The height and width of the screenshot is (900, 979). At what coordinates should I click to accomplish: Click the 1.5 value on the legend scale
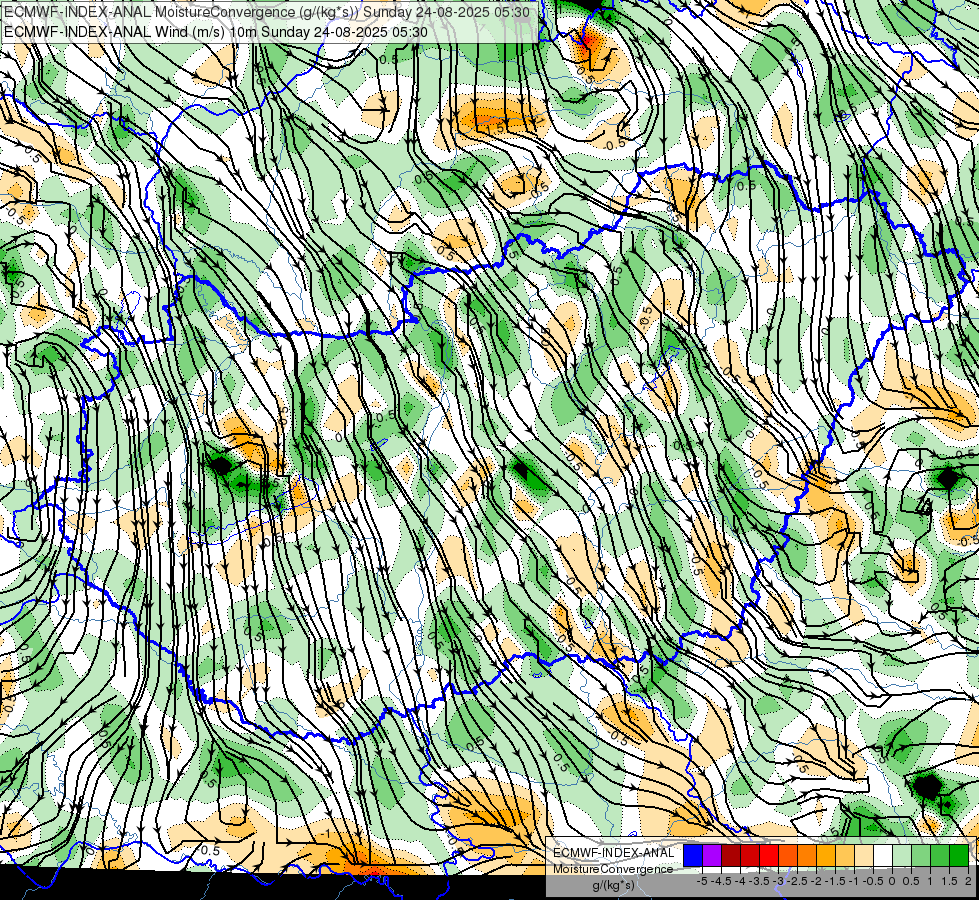pos(950,881)
